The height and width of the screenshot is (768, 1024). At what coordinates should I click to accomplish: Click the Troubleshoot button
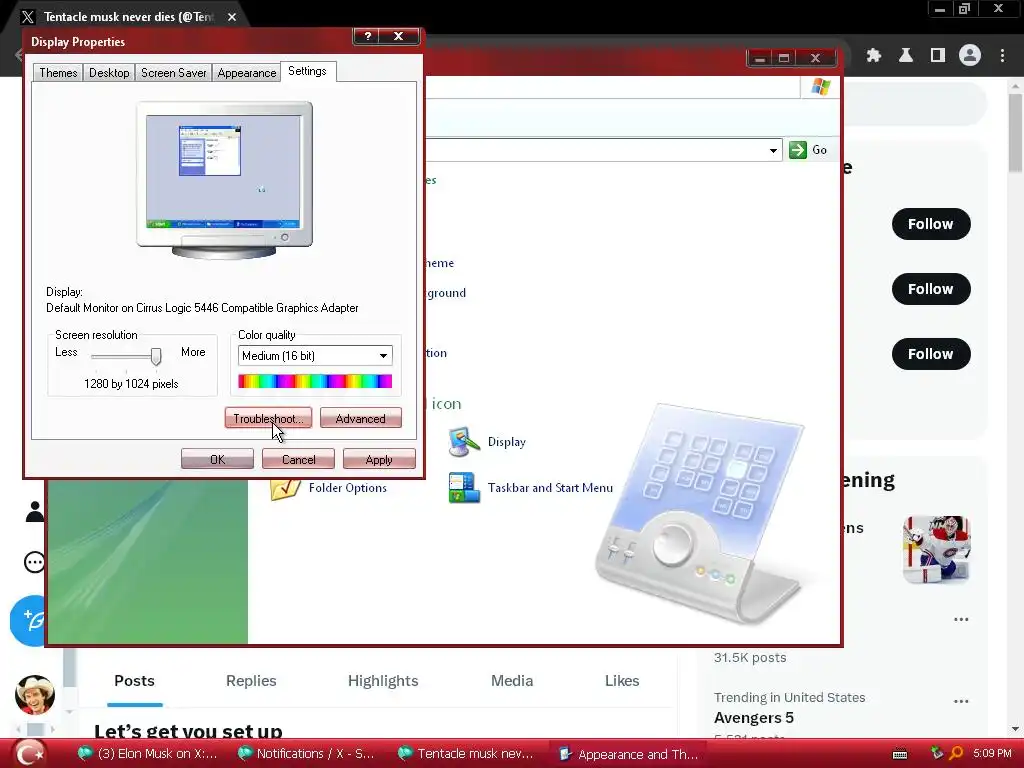point(268,419)
